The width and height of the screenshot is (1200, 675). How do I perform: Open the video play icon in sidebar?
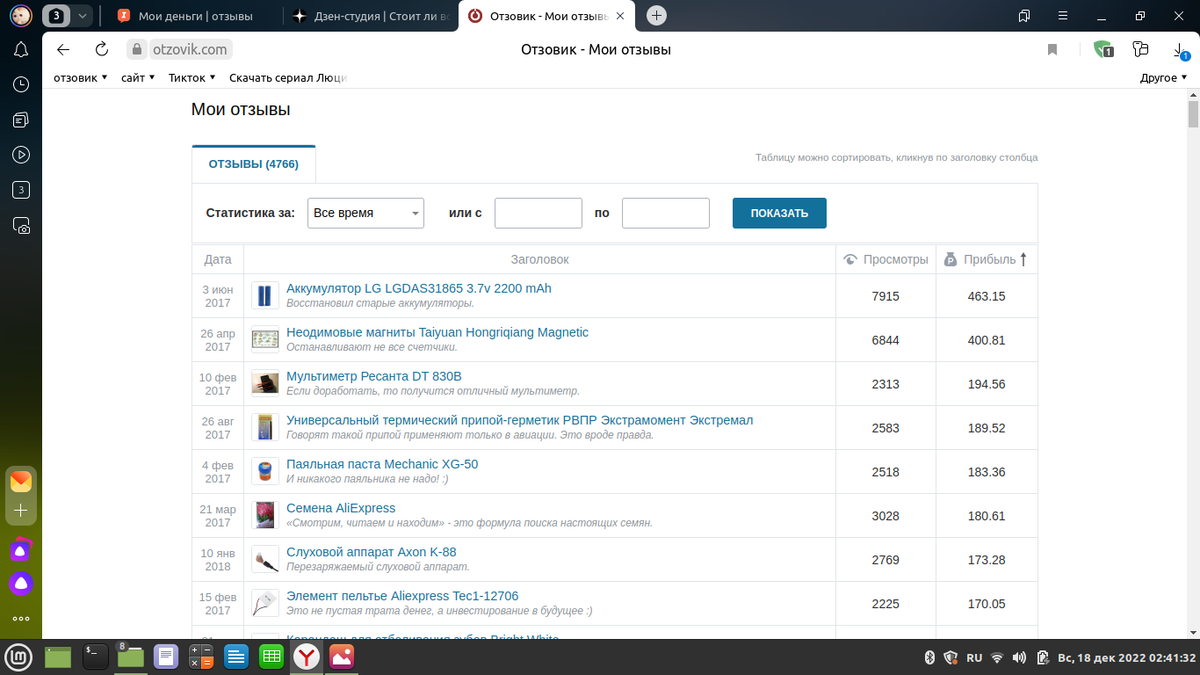(x=21, y=155)
